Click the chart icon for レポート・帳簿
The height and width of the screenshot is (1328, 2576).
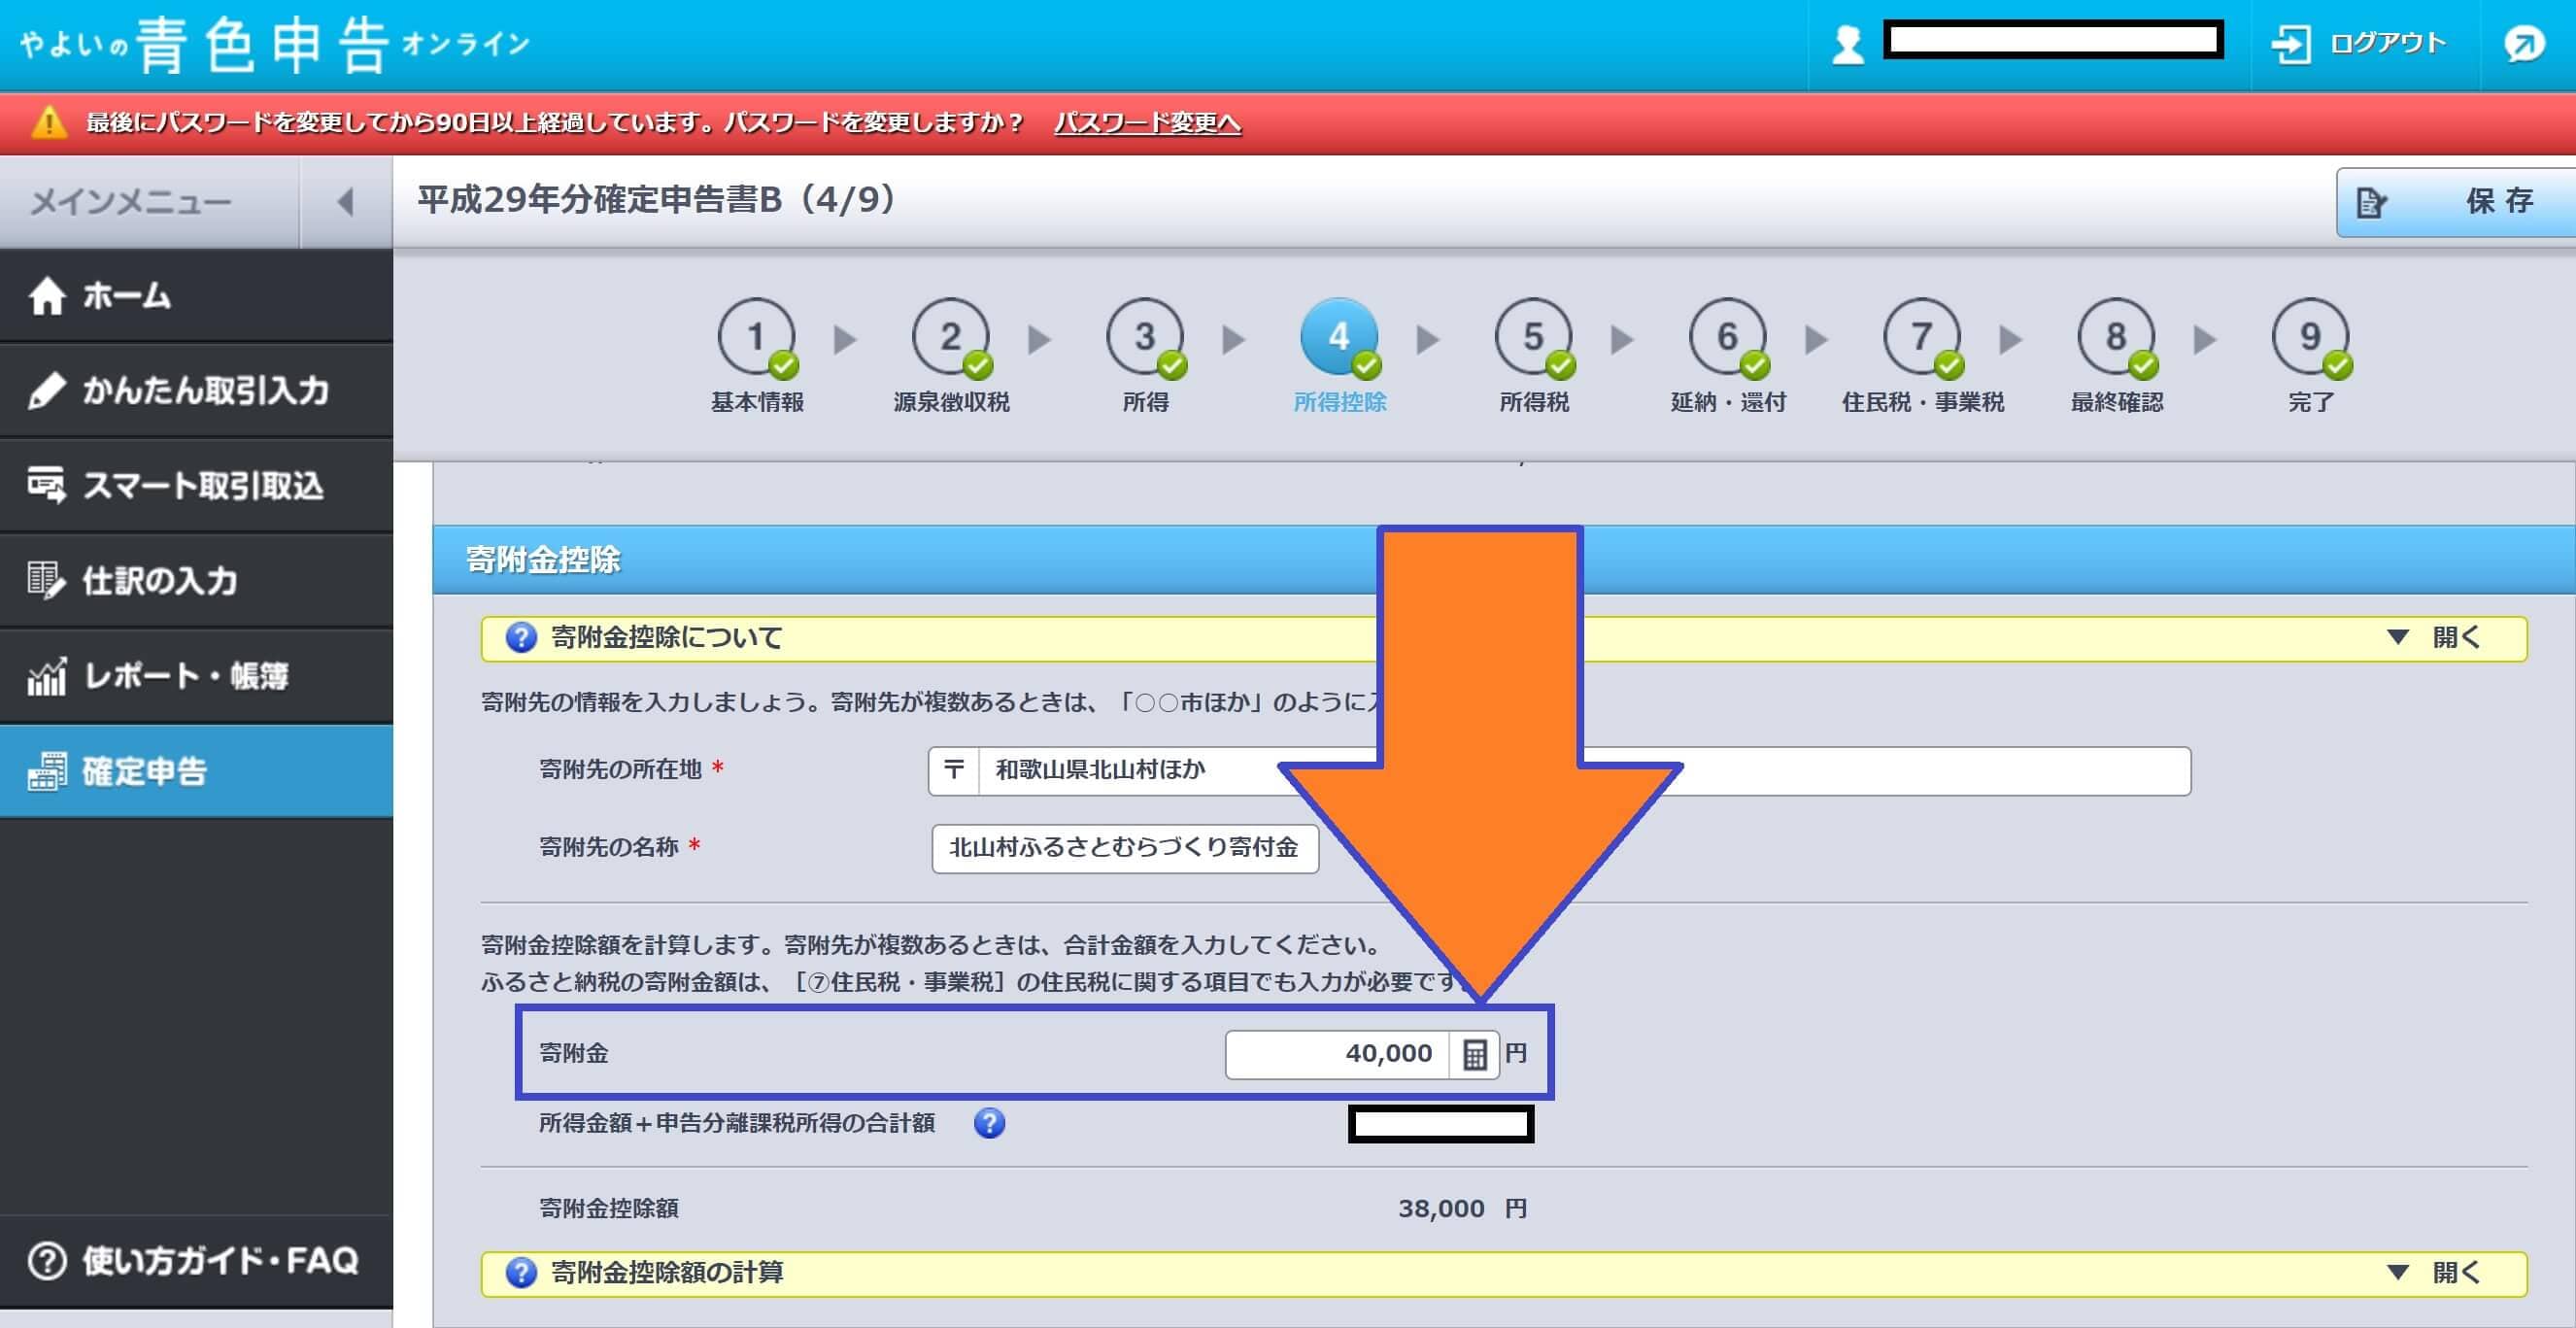click(46, 676)
